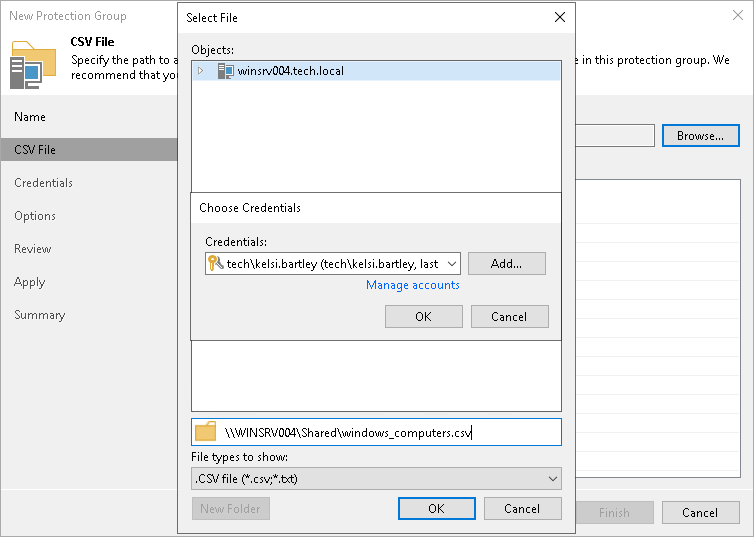
Task: Open the Credentials dropdown list
Action: click(452, 263)
